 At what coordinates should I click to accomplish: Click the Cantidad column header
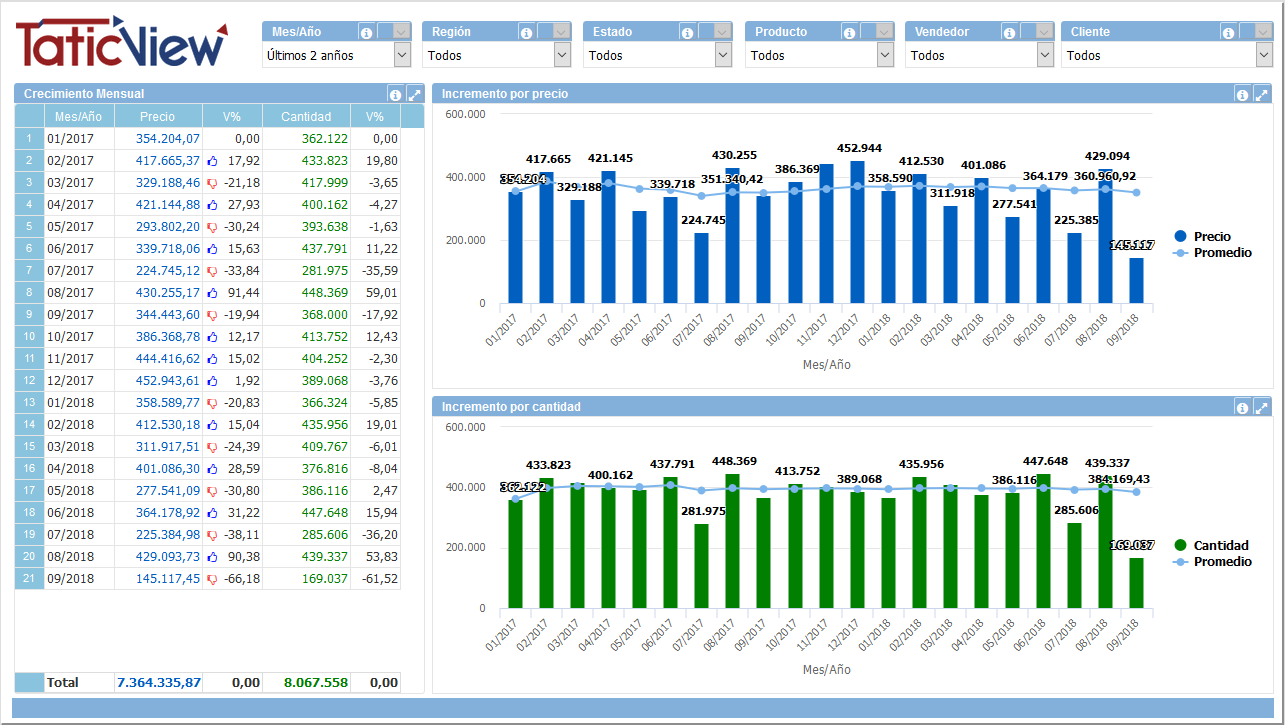coord(306,117)
